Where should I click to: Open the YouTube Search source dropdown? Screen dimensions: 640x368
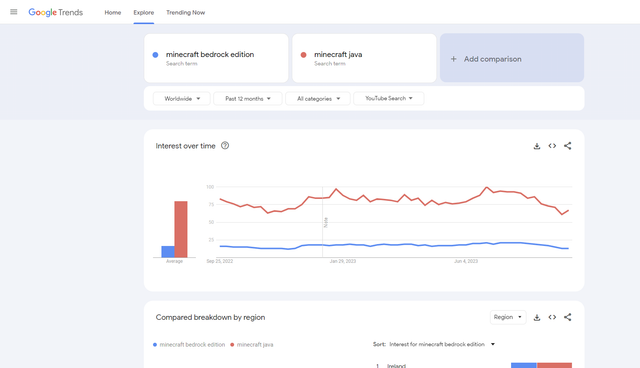(389, 98)
